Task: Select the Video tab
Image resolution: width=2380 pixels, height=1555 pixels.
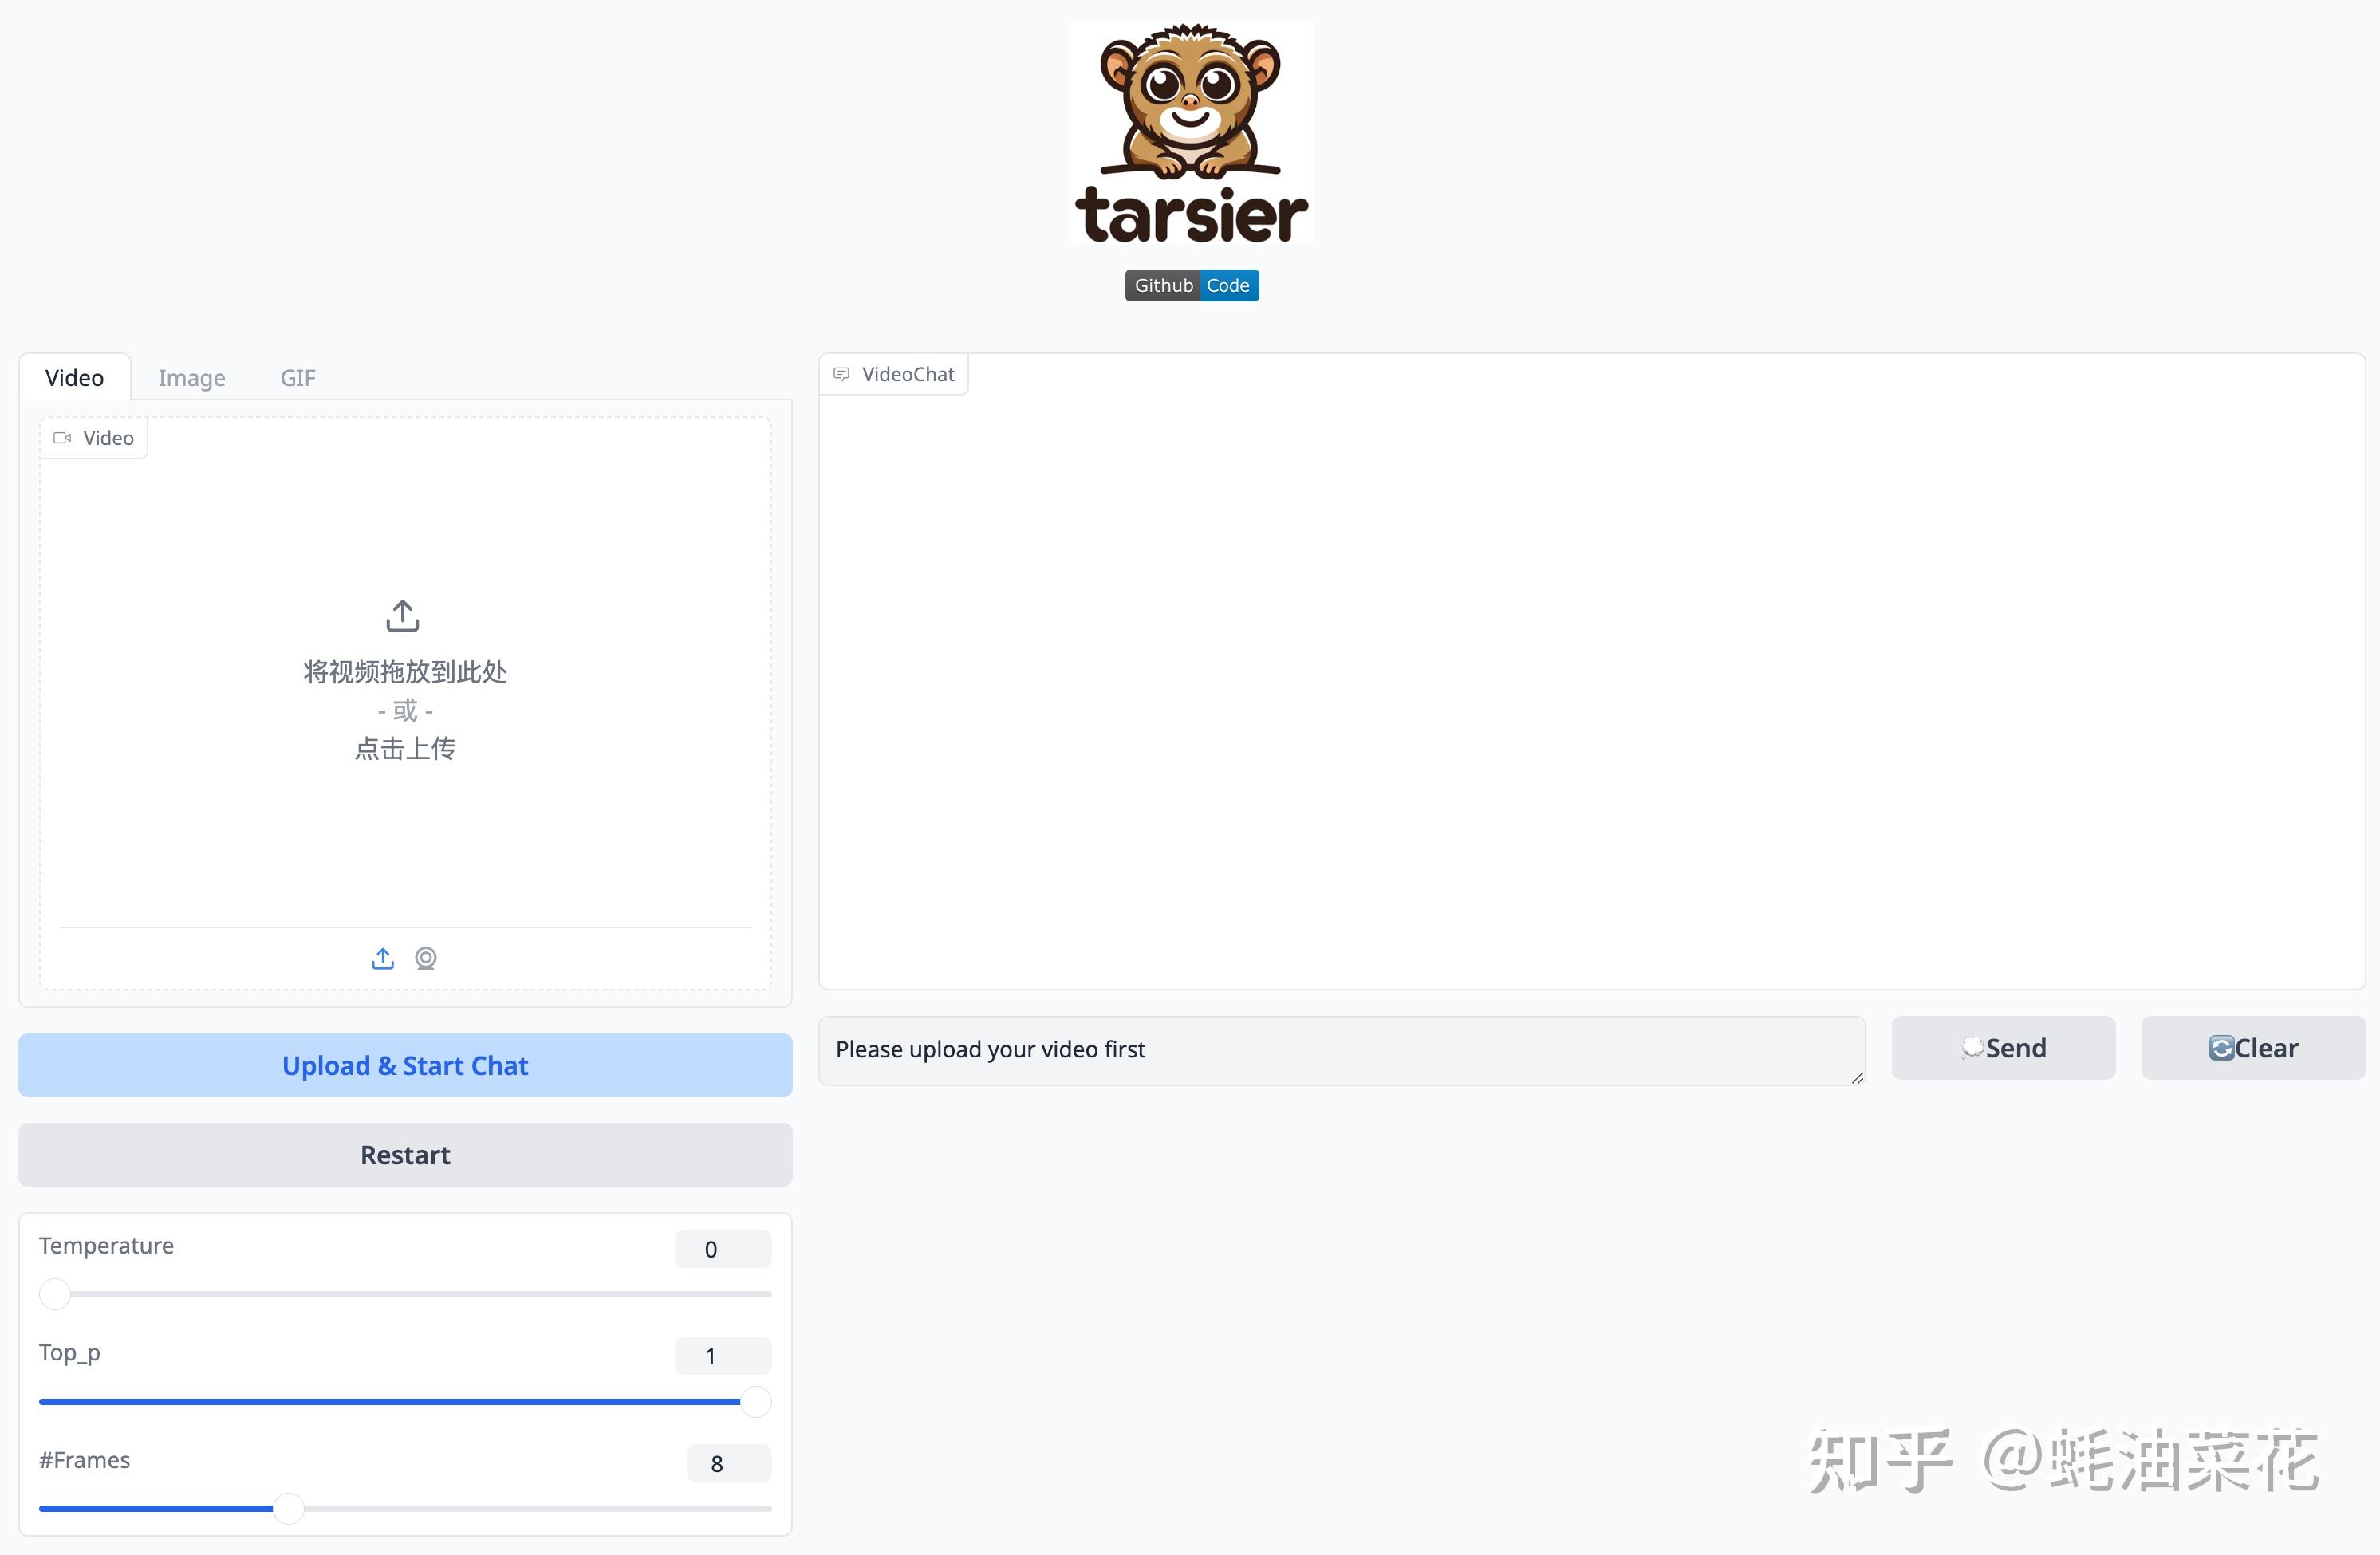Action: [x=74, y=377]
